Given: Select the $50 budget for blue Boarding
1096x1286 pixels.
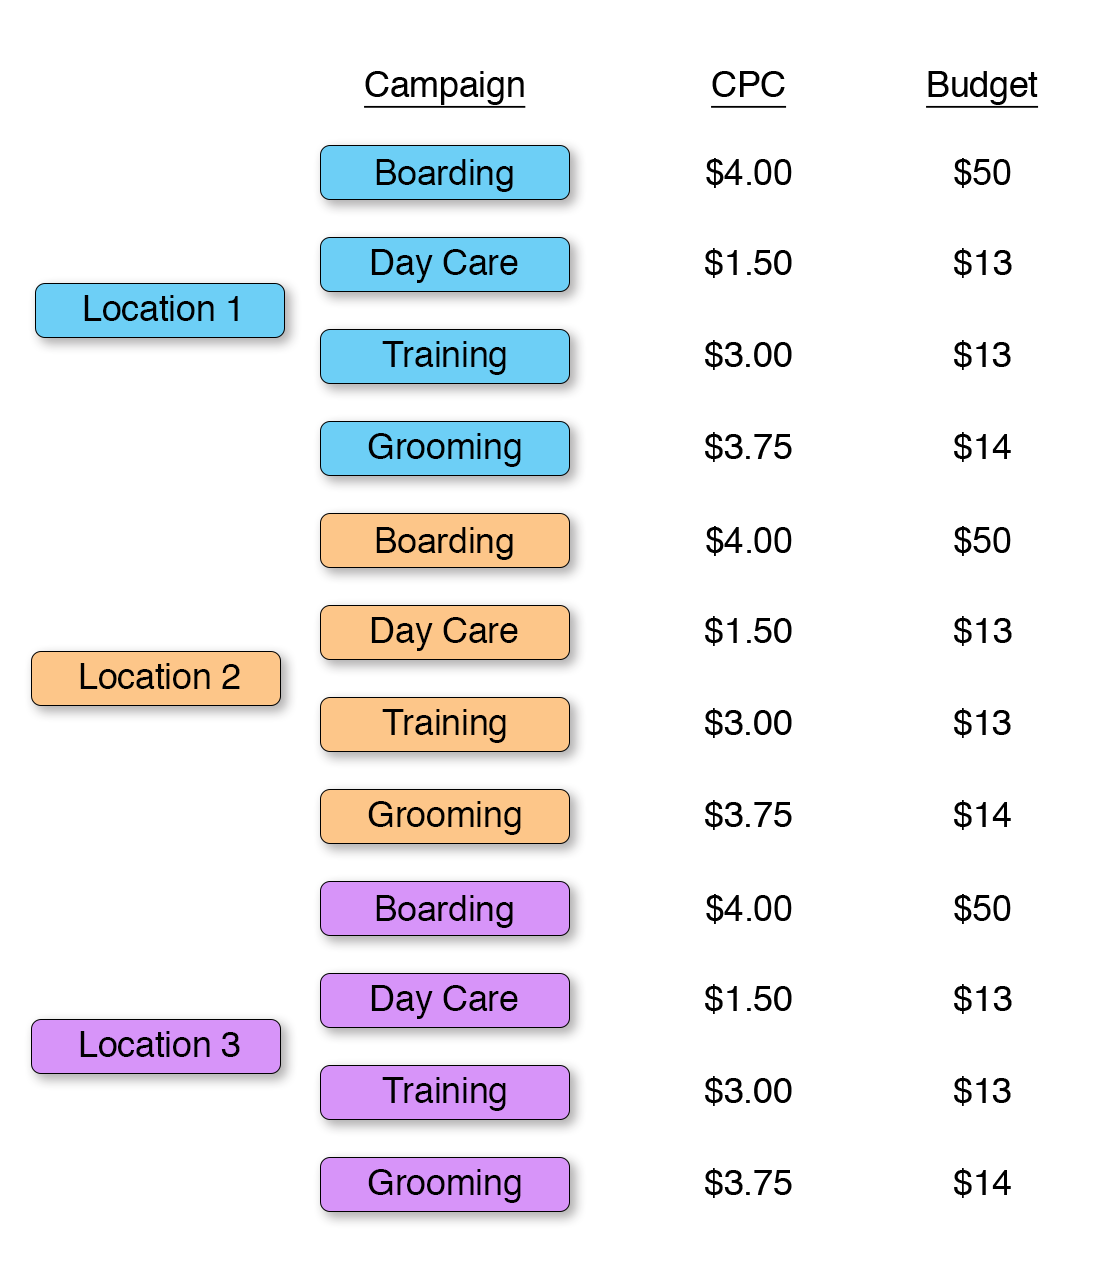Looking at the screenshot, I should [x=982, y=173].
